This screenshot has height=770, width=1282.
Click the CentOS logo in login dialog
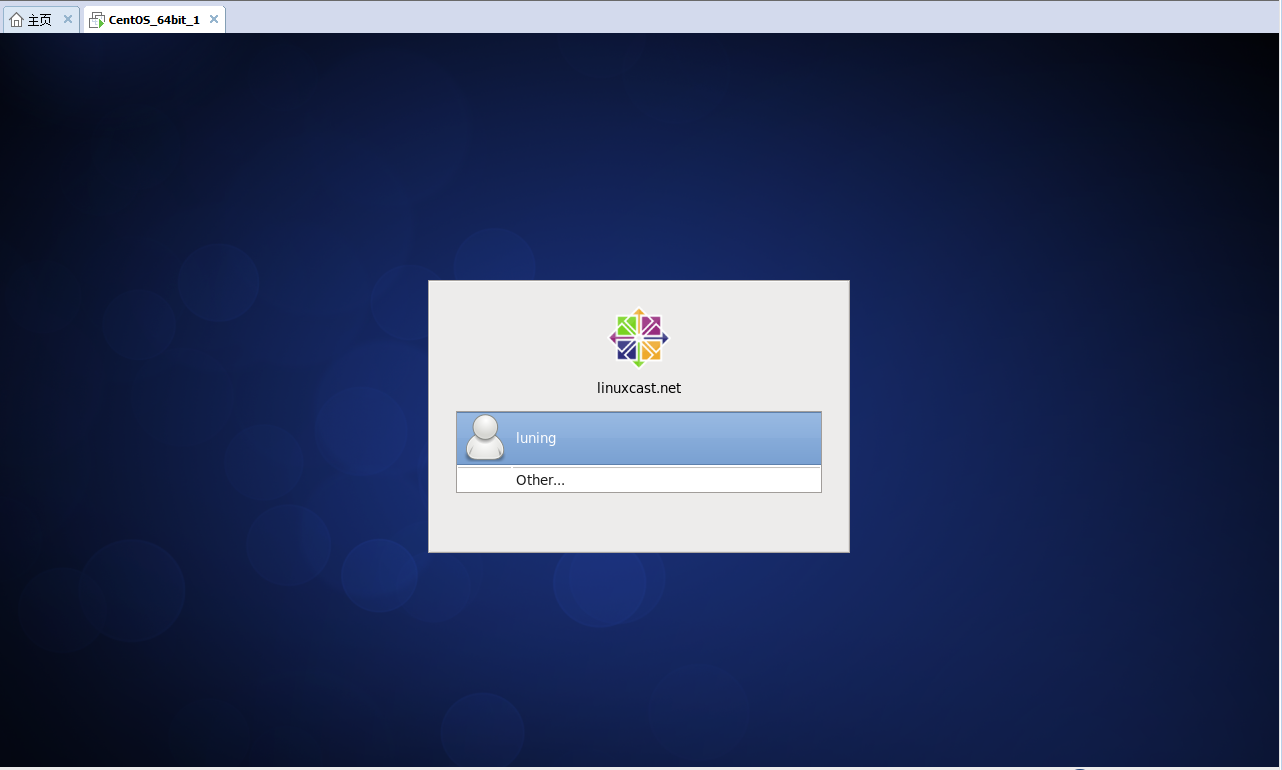pyautogui.click(x=639, y=337)
